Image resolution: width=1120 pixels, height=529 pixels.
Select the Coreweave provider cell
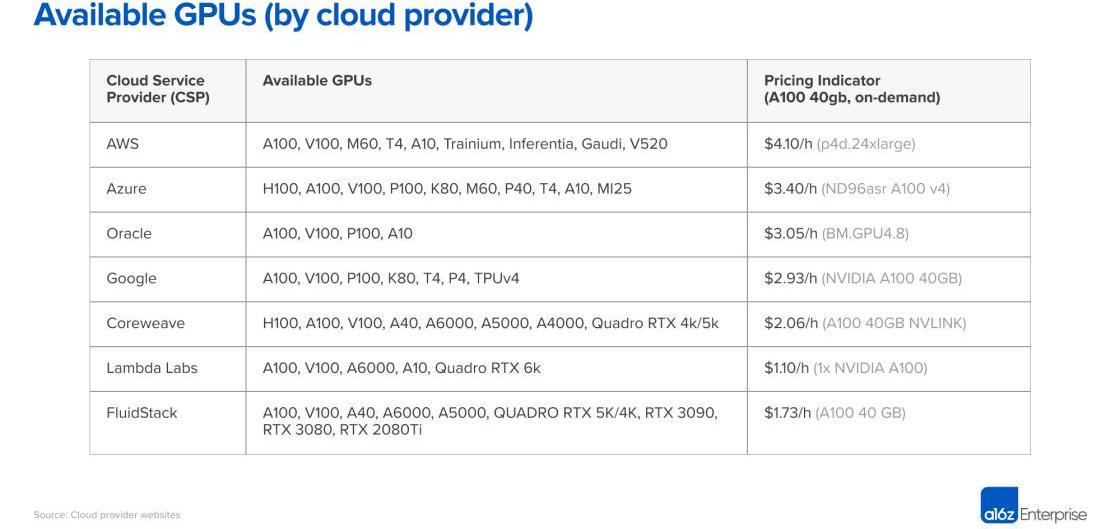(x=145, y=323)
